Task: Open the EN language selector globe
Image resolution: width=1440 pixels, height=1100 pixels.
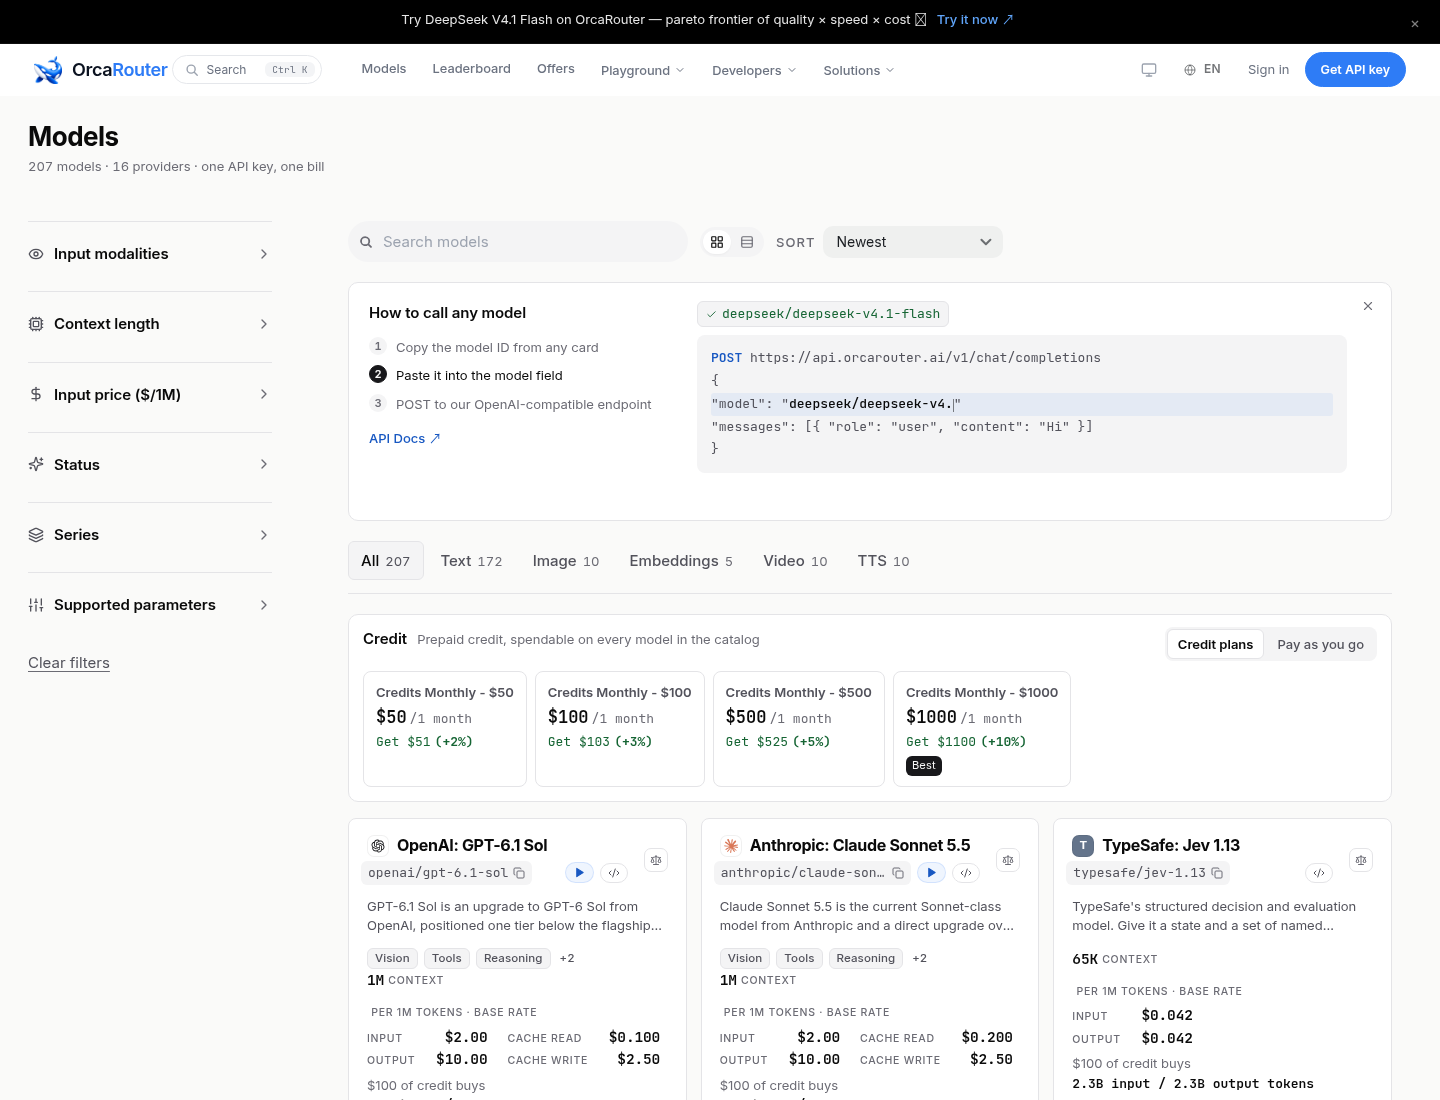Action: tap(1202, 70)
